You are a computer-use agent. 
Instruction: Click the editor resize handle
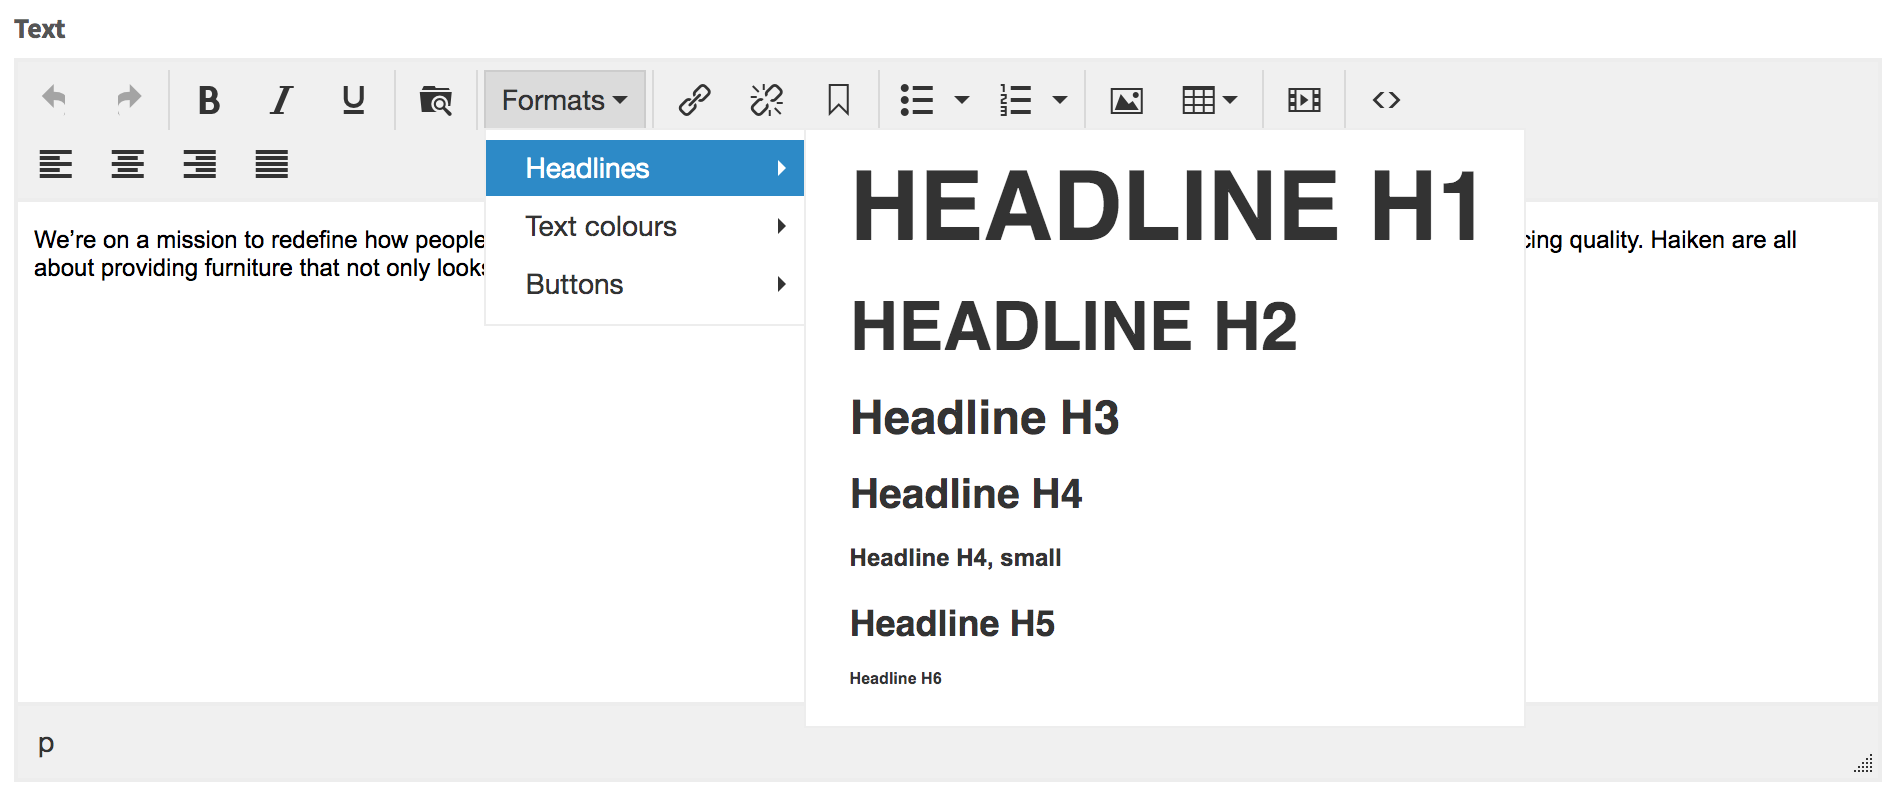point(1863,763)
